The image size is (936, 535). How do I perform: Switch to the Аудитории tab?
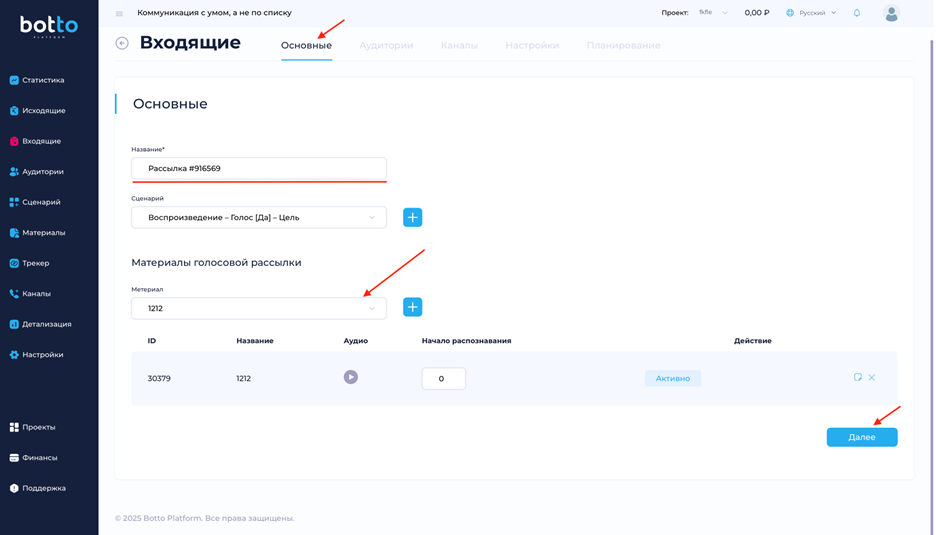point(386,45)
